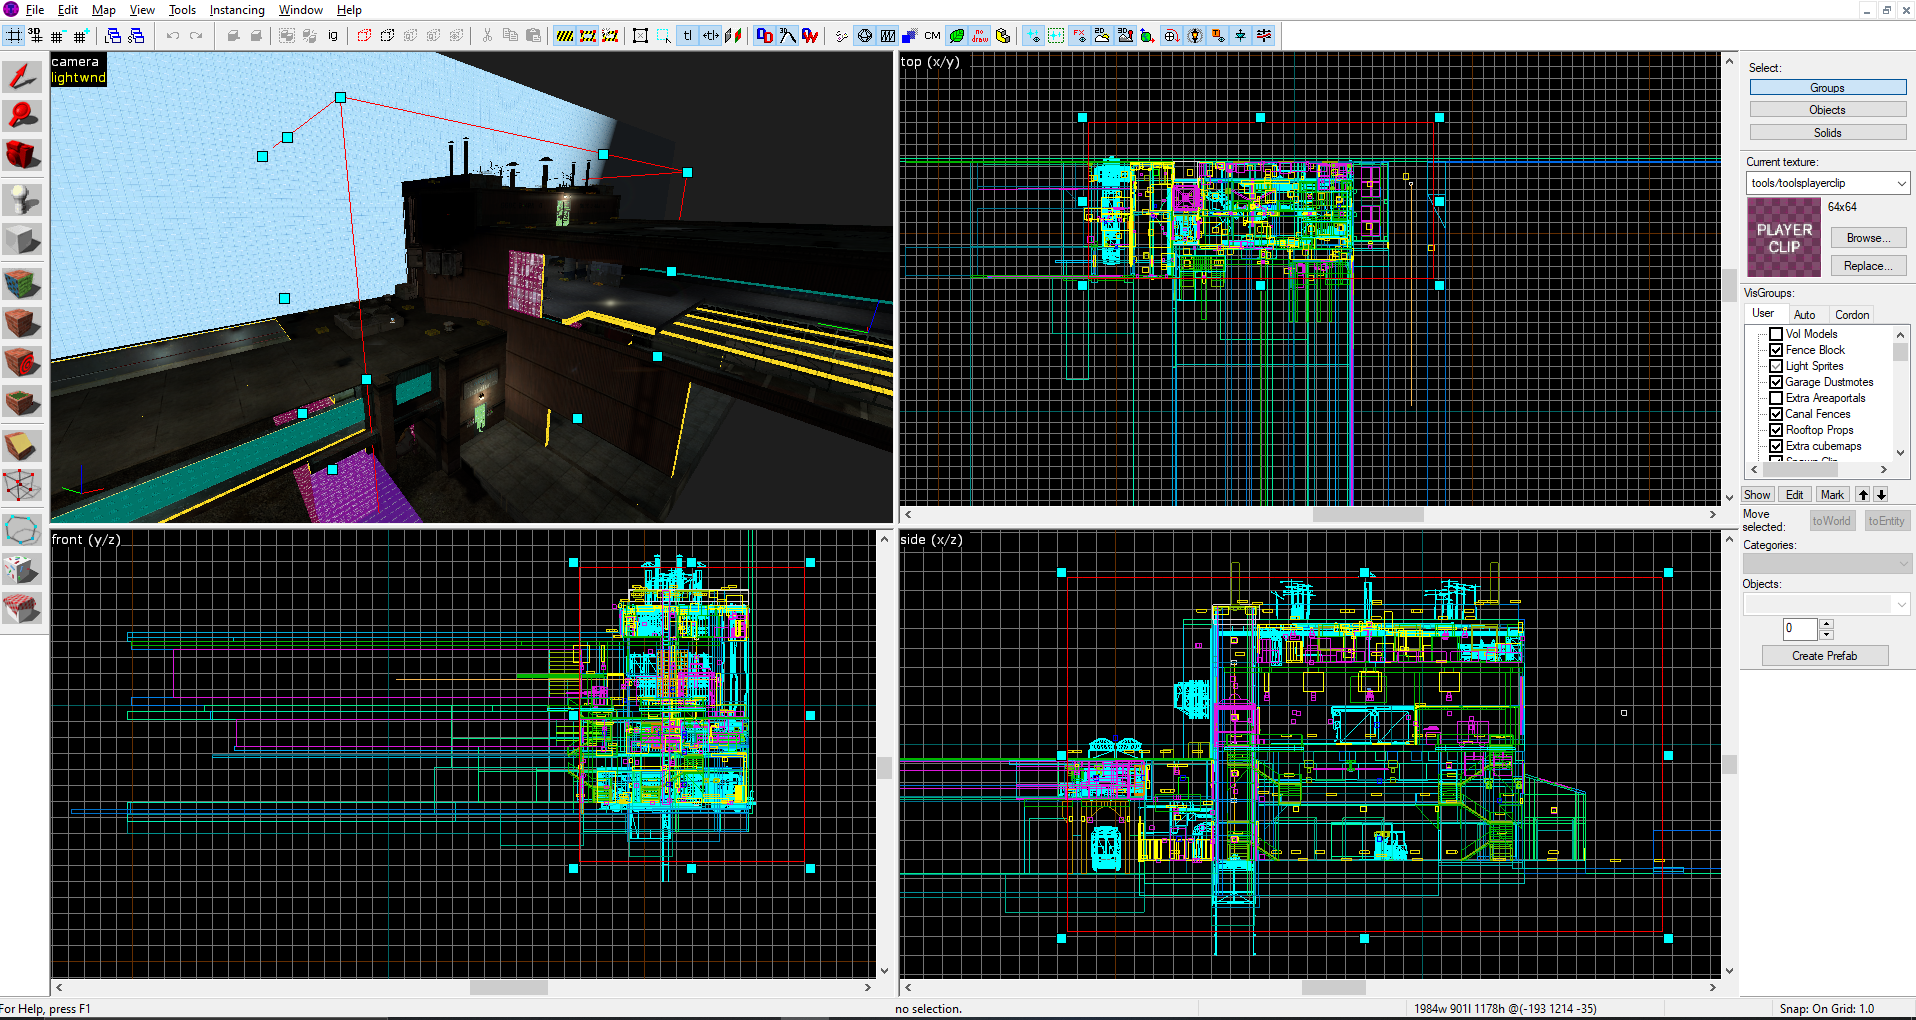
Task: Open the Instancing menu
Action: (237, 10)
